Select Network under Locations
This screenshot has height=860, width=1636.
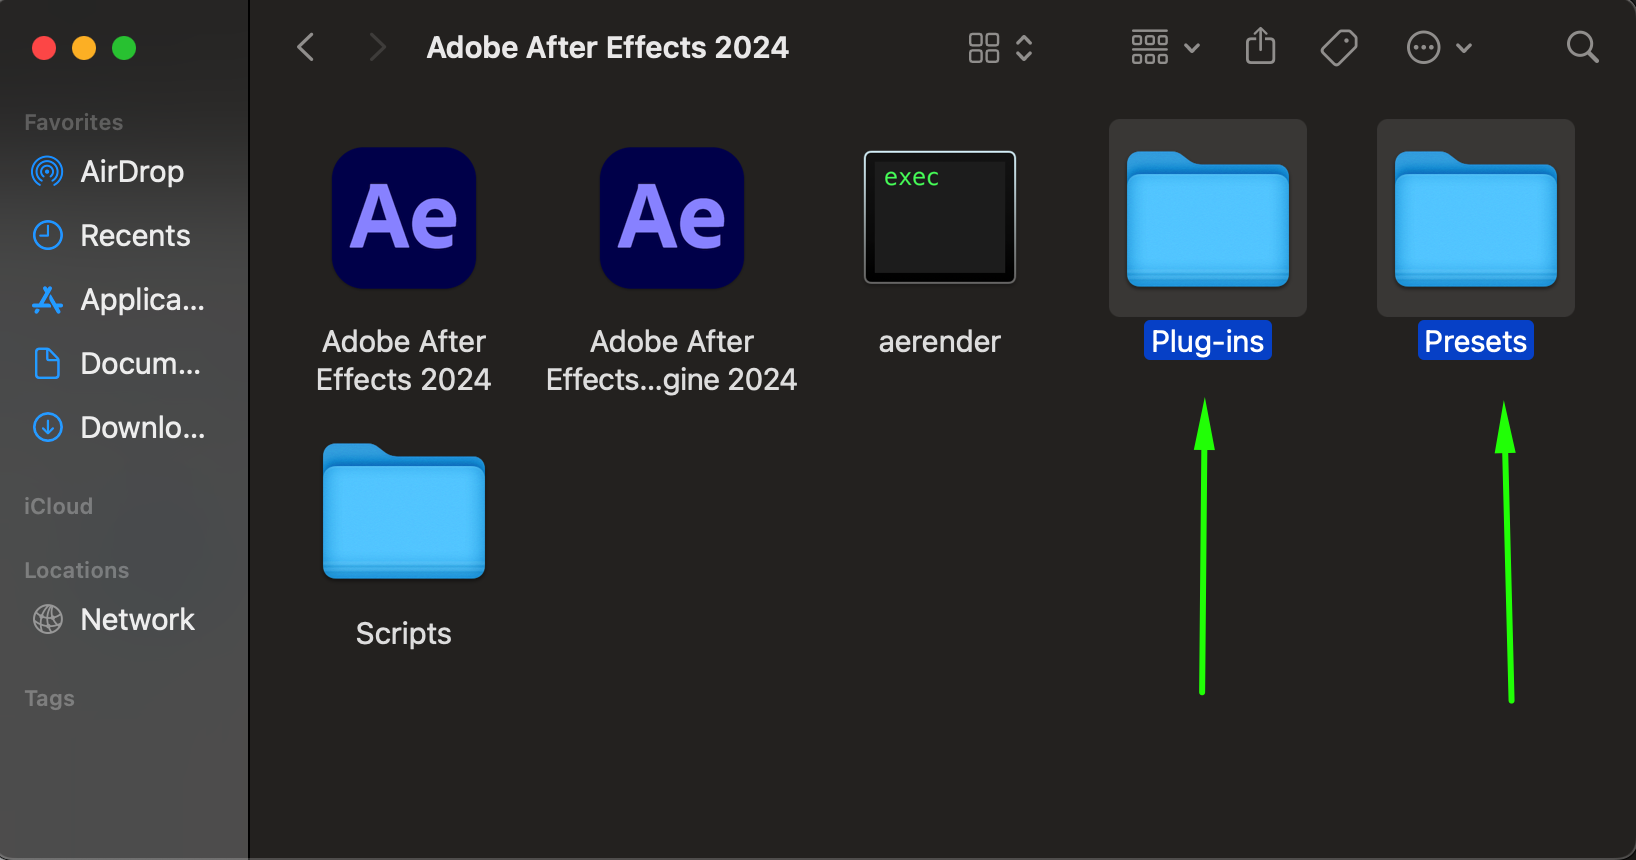pos(137,620)
